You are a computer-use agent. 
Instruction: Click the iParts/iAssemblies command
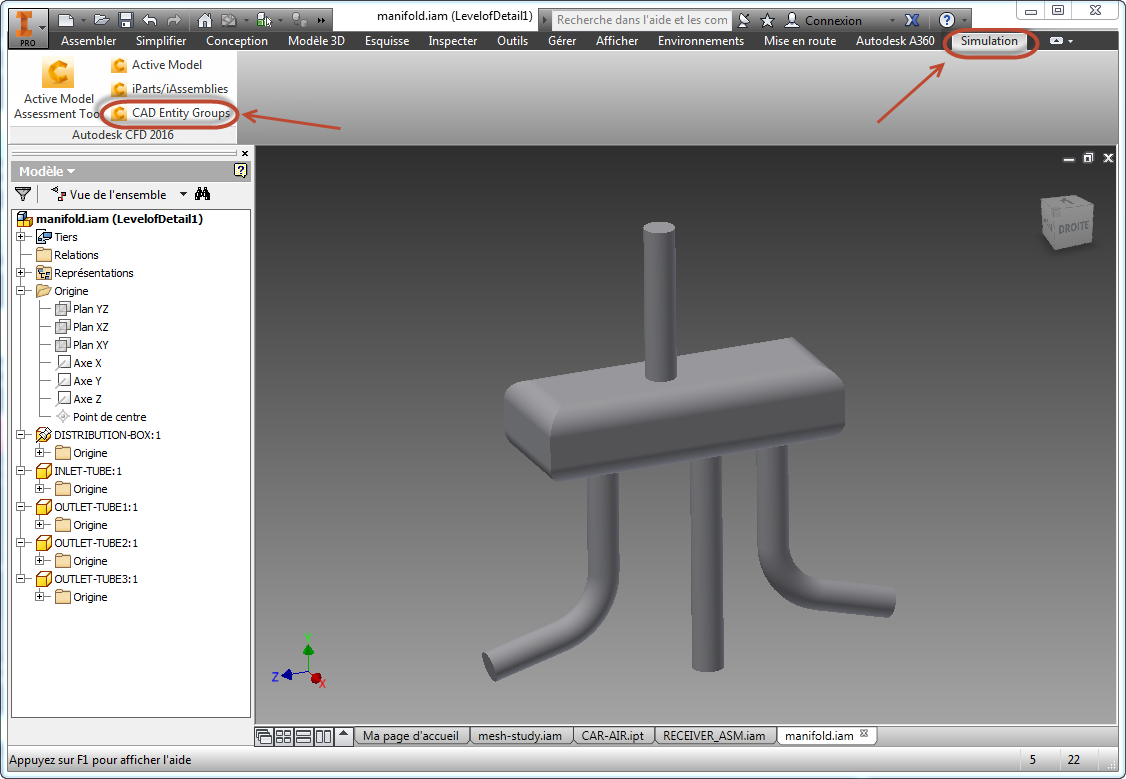(x=169, y=89)
